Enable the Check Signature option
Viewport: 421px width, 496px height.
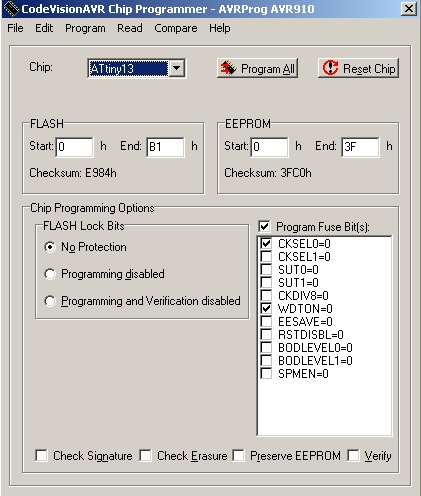pos(41,455)
